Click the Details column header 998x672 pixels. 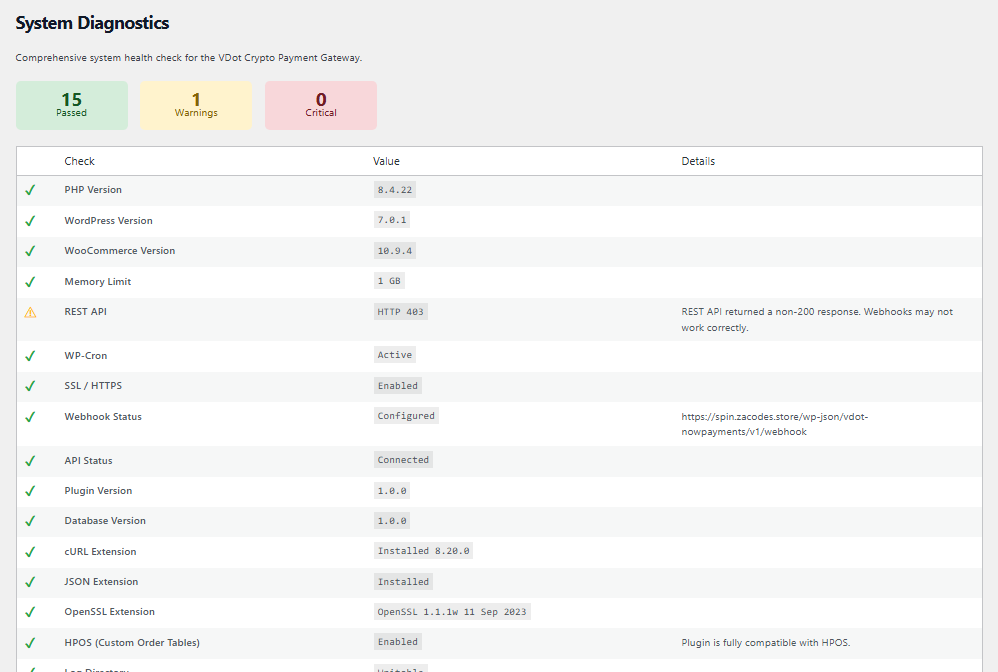[698, 161]
